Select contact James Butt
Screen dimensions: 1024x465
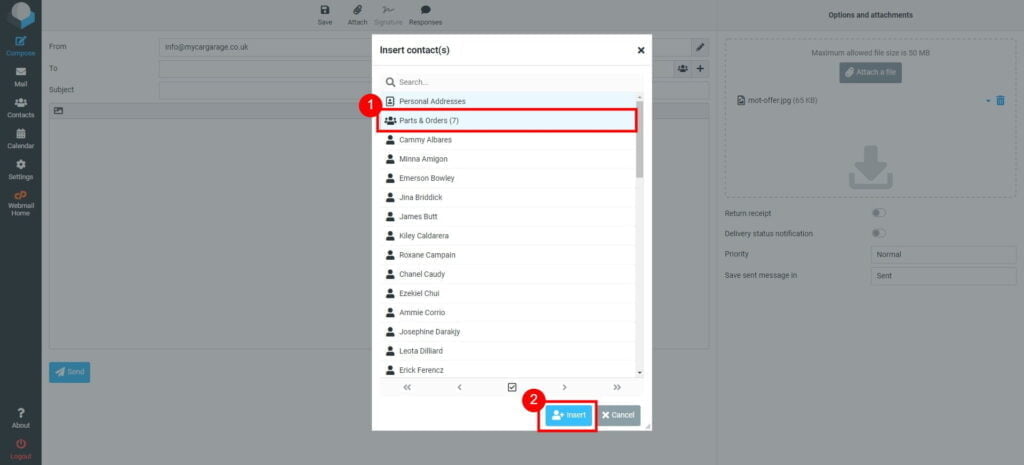(507, 216)
